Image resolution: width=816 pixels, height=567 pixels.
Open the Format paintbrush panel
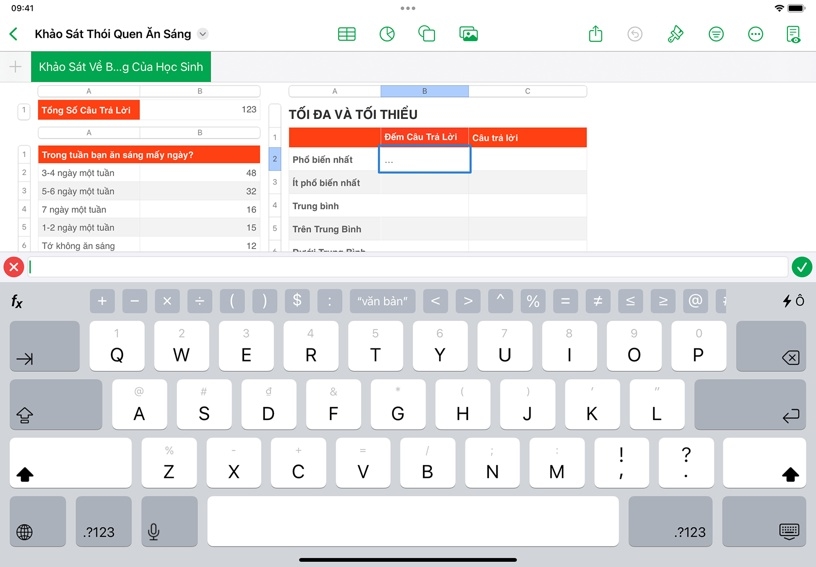[676, 34]
